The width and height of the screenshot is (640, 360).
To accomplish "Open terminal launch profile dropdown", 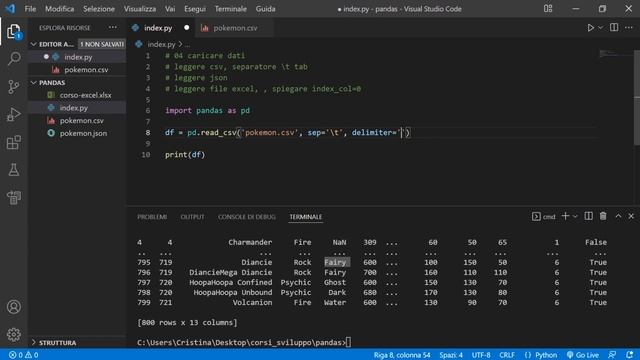I will click(x=575, y=216).
